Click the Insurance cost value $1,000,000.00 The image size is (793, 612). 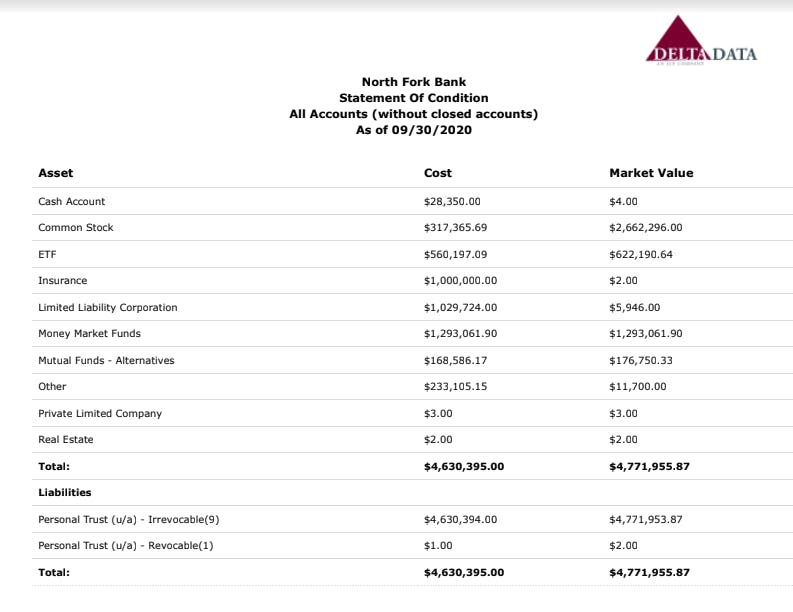pos(460,281)
